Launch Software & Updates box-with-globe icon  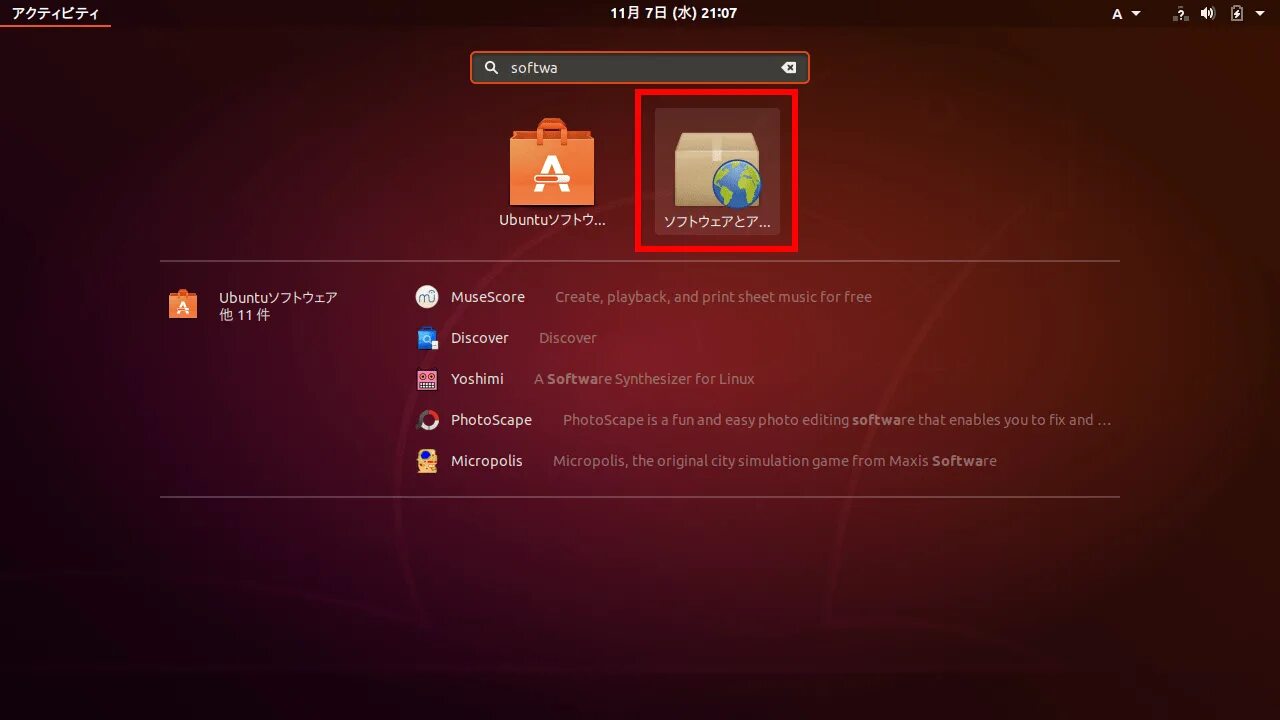pyautogui.click(x=717, y=169)
